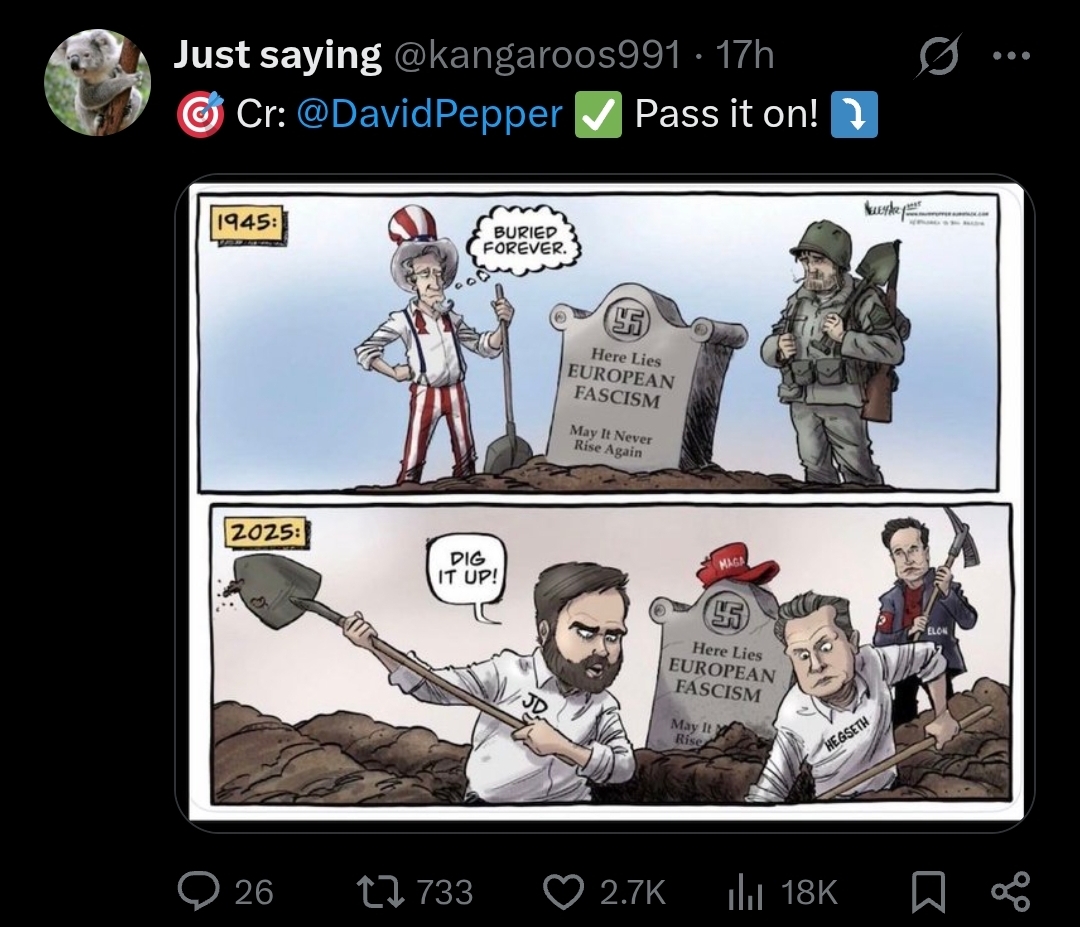1080x927 pixels.
Task: Like the post with the heart icon
Action: 563,892
